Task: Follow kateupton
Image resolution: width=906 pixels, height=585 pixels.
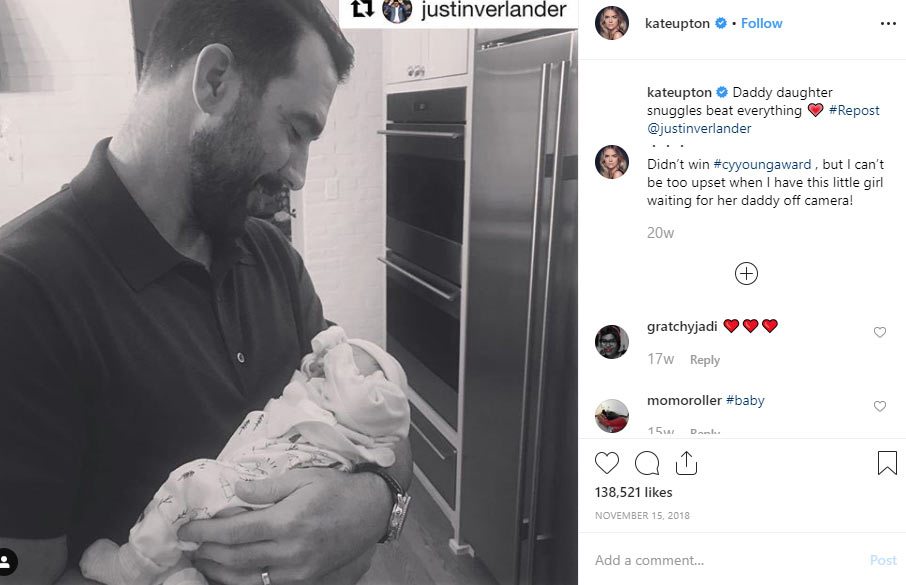Action: coord(762,23)
